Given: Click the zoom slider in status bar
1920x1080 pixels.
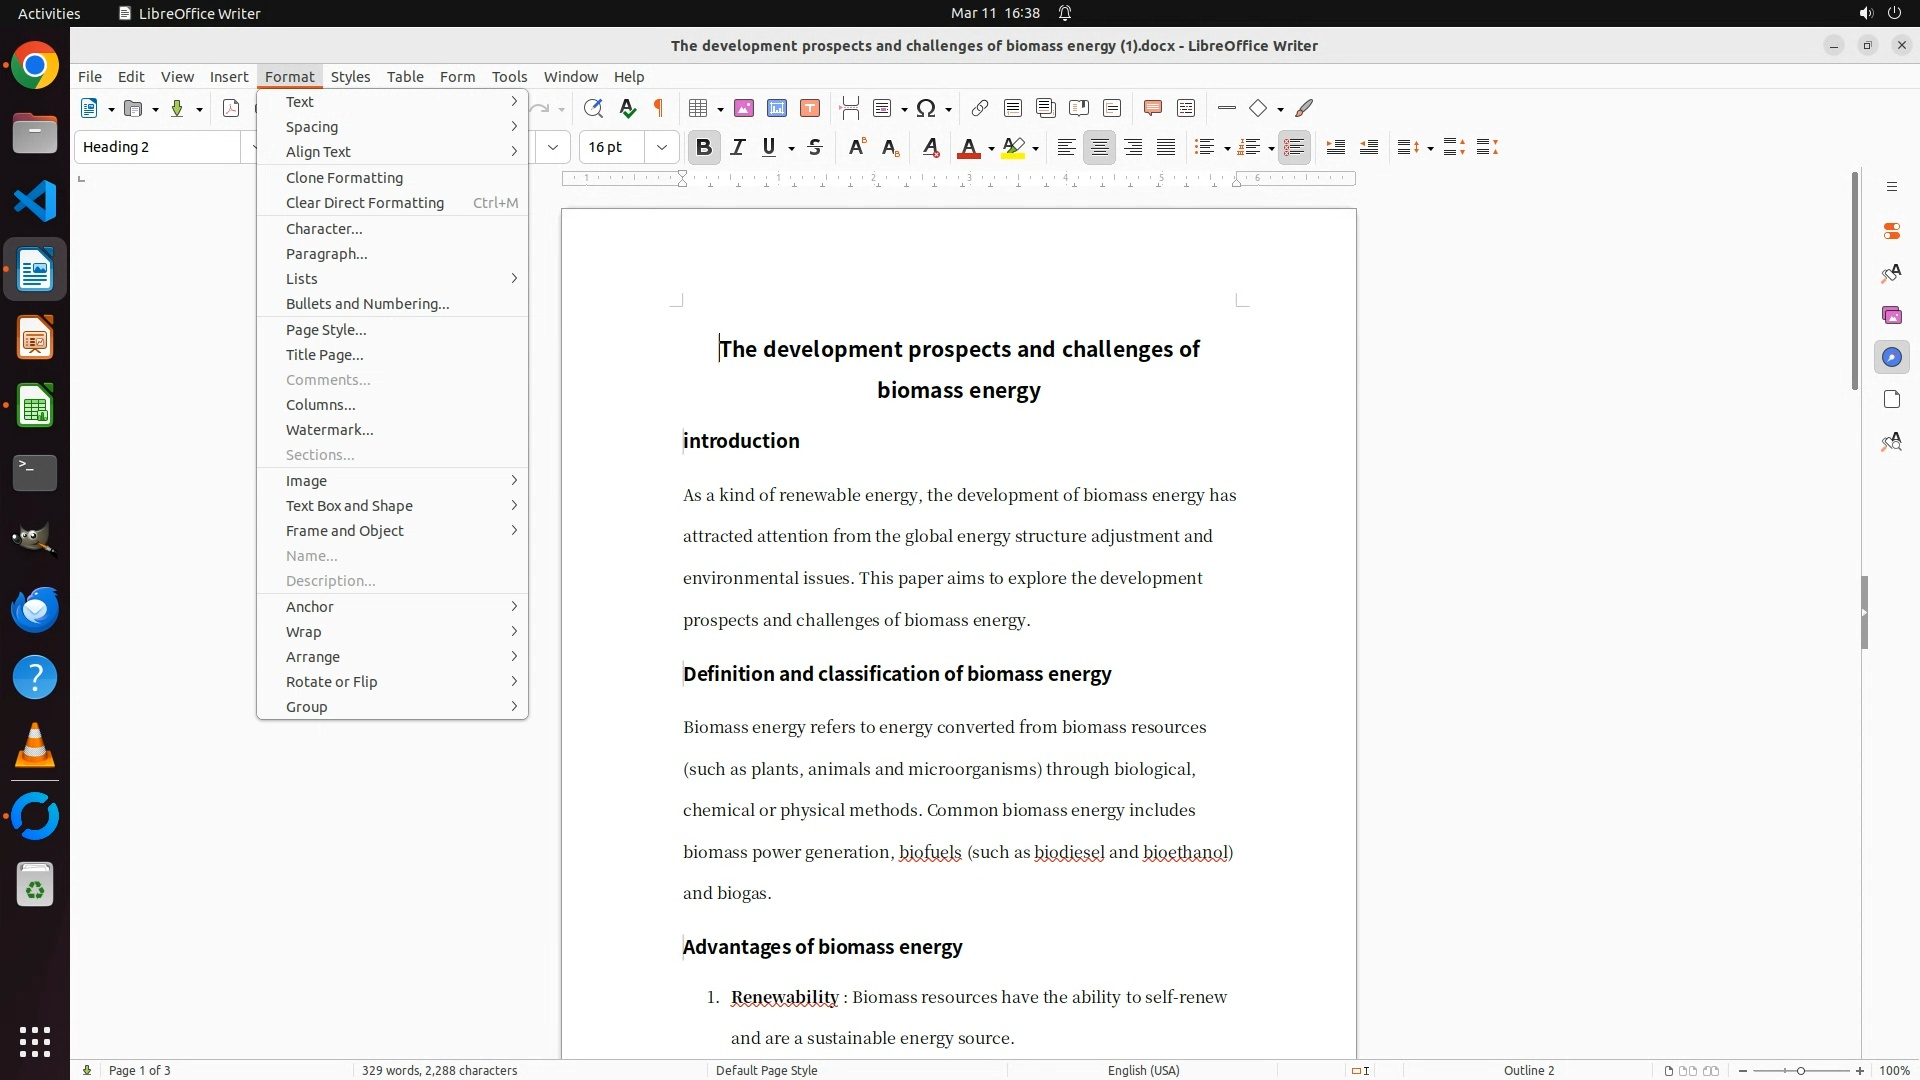Looking at the screenshot, I should (1800, 1070).
